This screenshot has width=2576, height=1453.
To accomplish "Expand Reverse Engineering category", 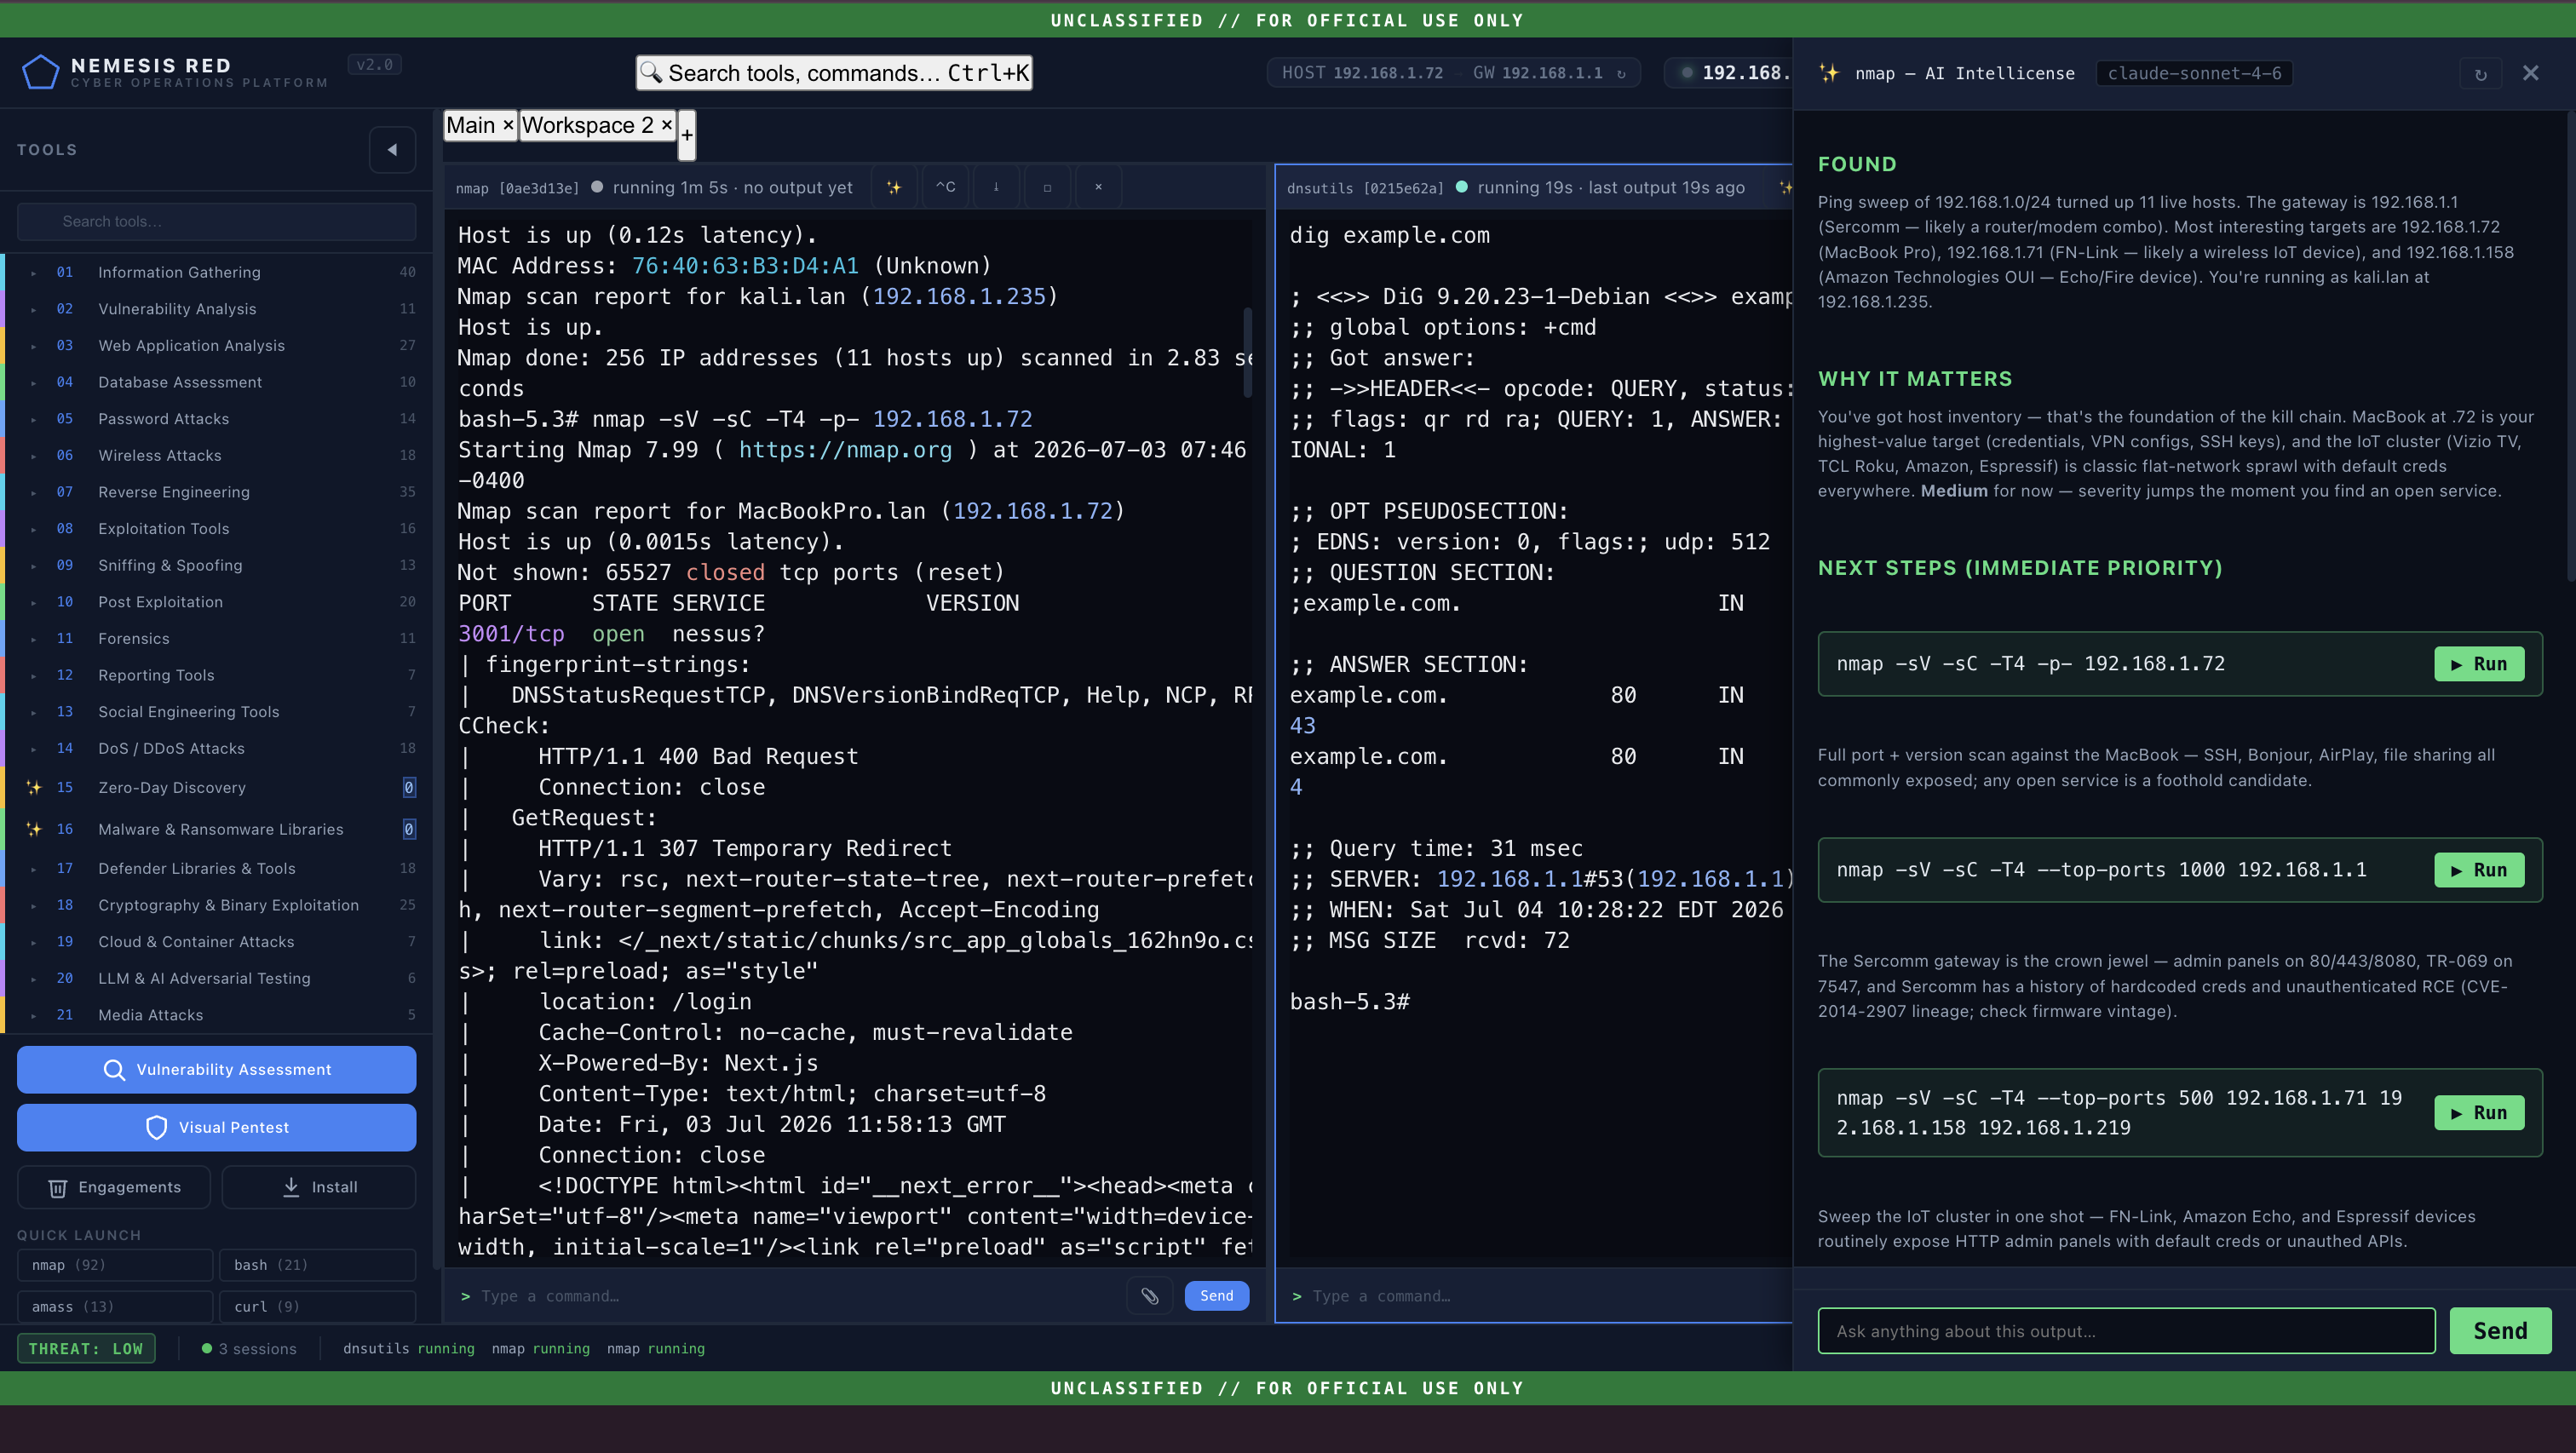I will click(x=217, y=492).
